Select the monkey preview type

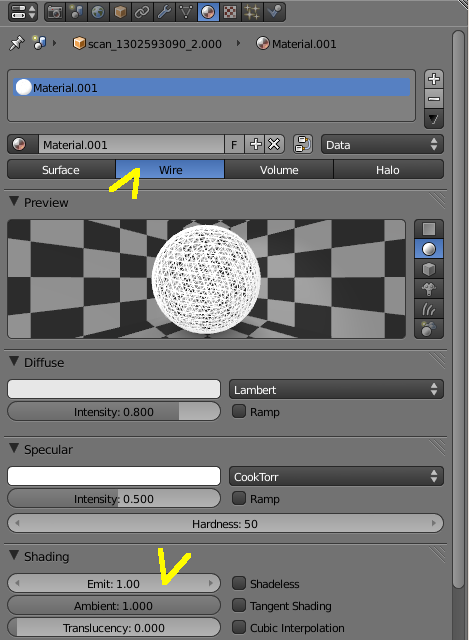click(x=429, y=289)
